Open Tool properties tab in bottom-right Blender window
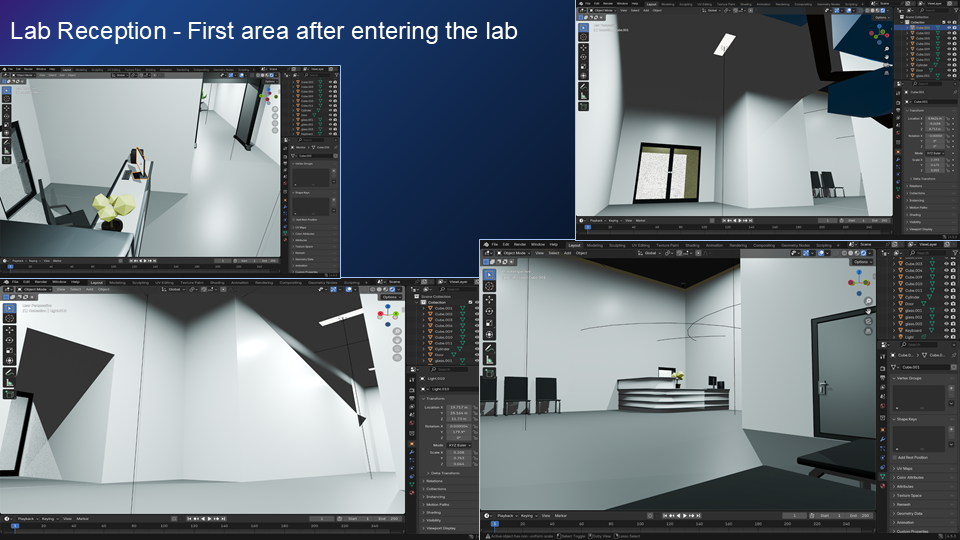This screenshot has width=960, height=540. pos(882,356)
